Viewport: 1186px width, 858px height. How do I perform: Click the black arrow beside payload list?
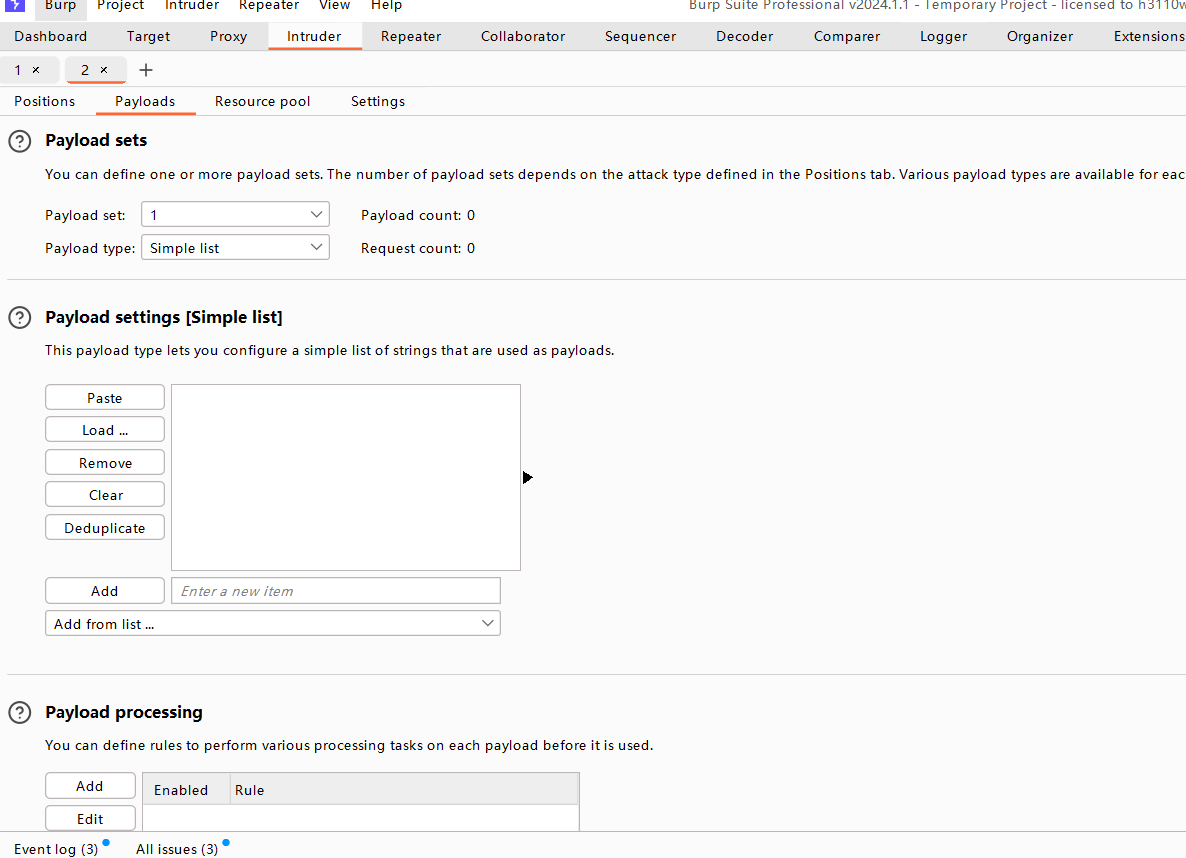click(x=527, y=478)
